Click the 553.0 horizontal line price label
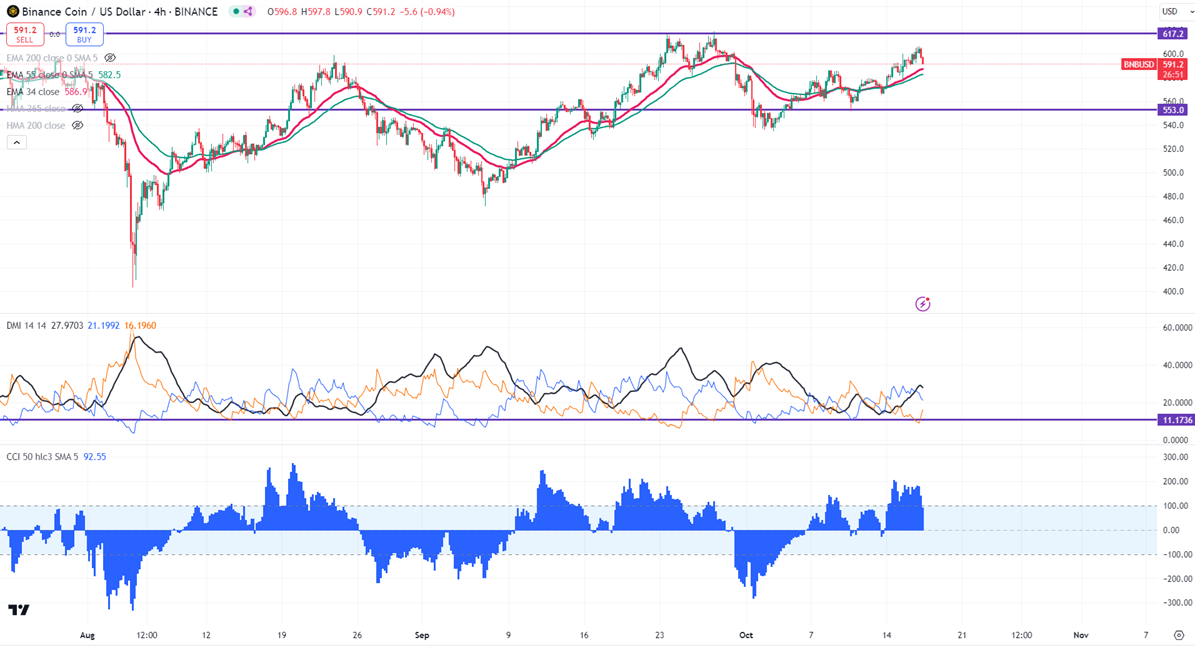Viewport: 1195px width, 646px height. [x=1173, y=110]
